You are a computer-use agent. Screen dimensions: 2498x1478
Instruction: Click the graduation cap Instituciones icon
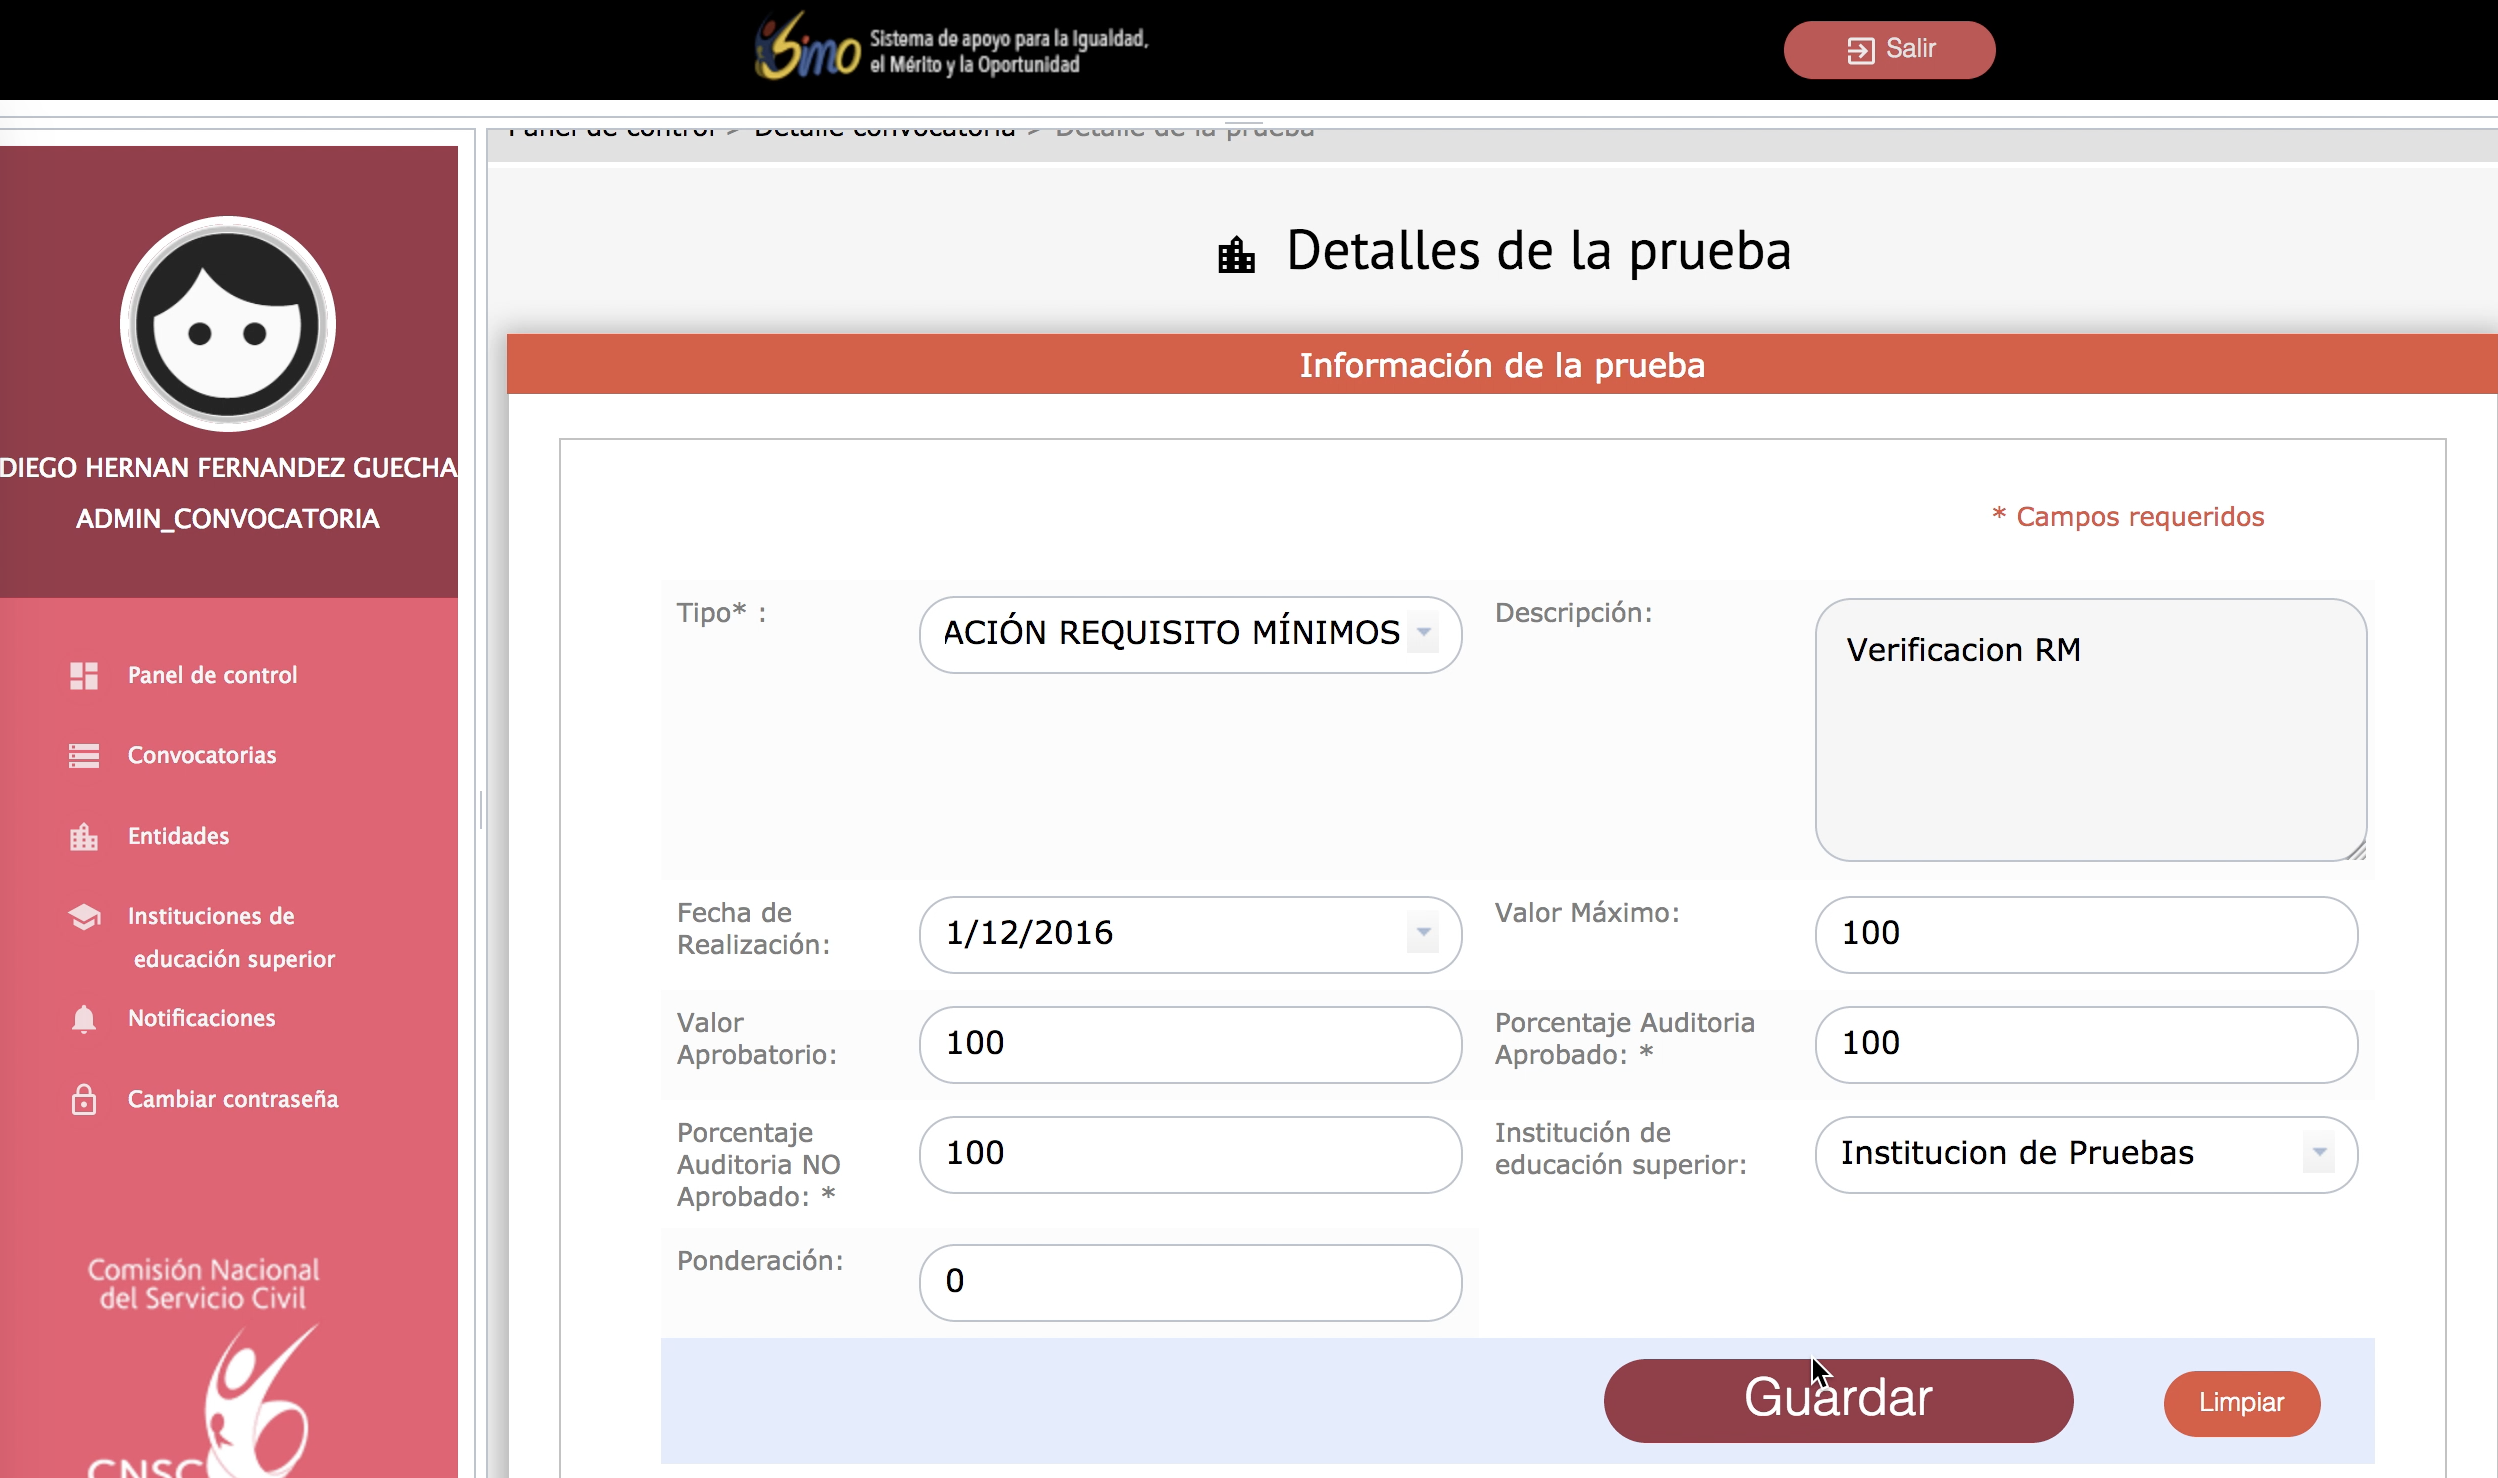pos(84,917)
